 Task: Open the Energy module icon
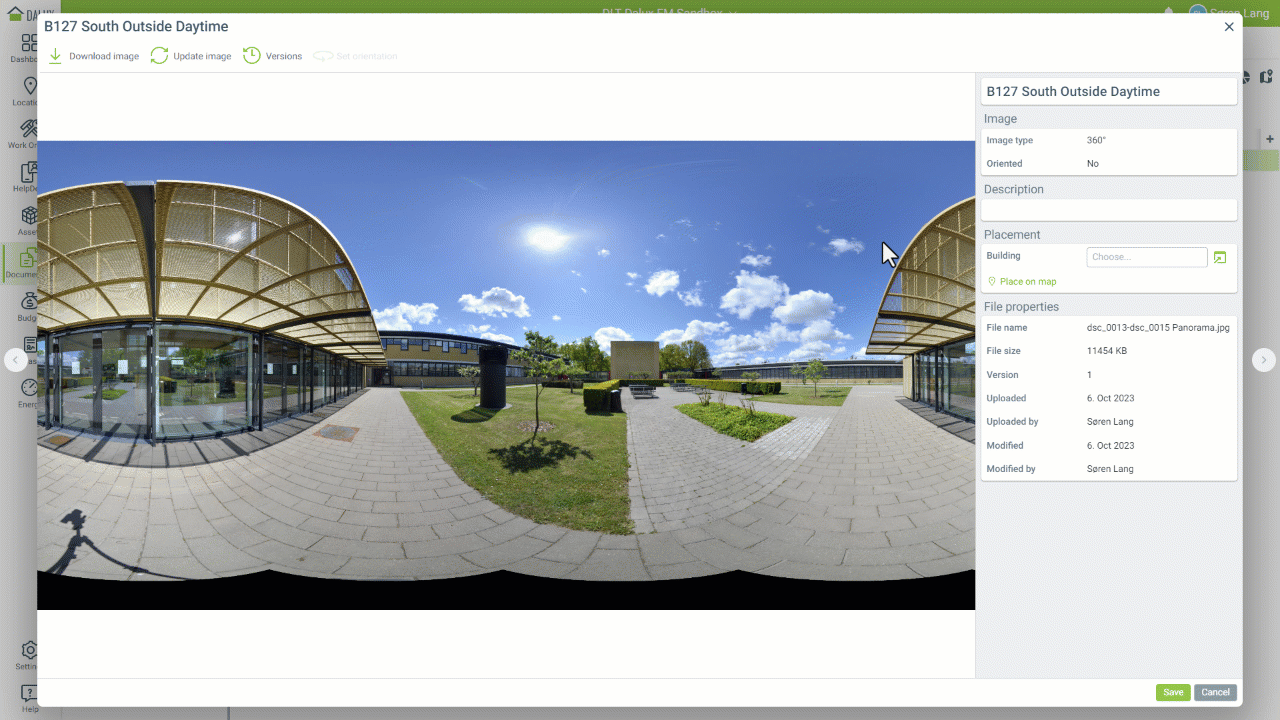(29, 388)
